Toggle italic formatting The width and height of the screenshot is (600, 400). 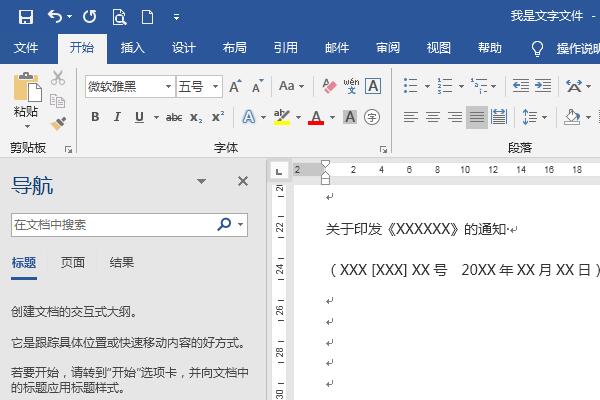(117, 117)
